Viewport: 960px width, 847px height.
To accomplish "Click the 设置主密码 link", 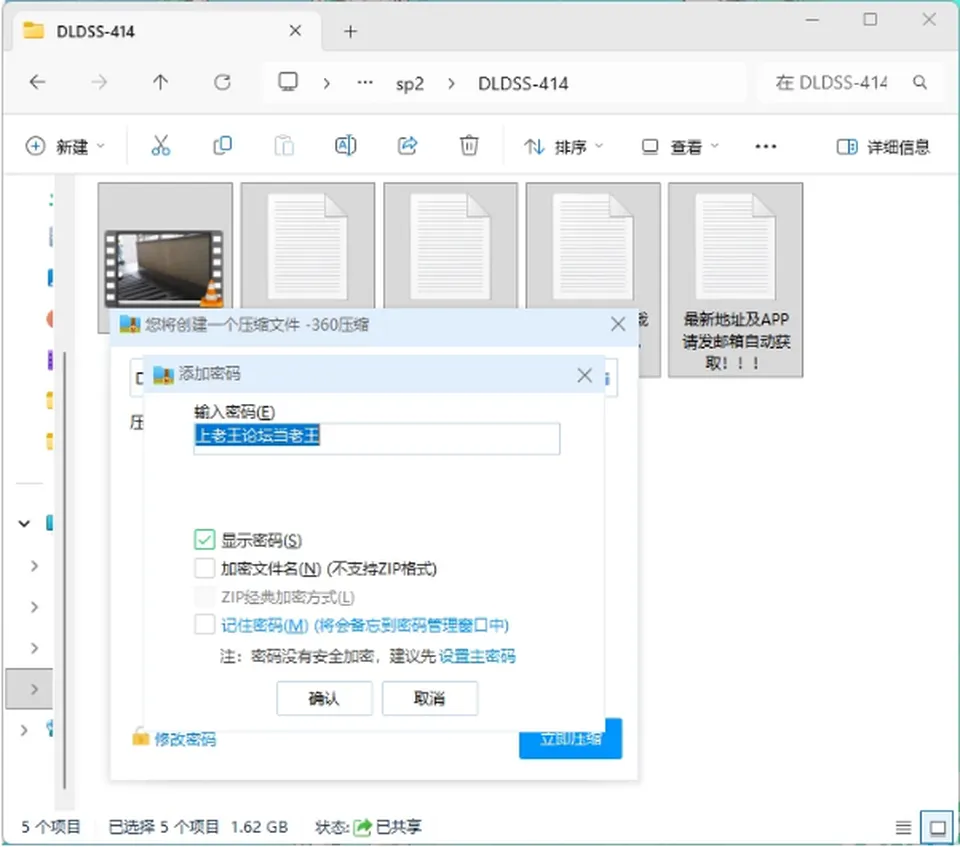I will 477,657.
